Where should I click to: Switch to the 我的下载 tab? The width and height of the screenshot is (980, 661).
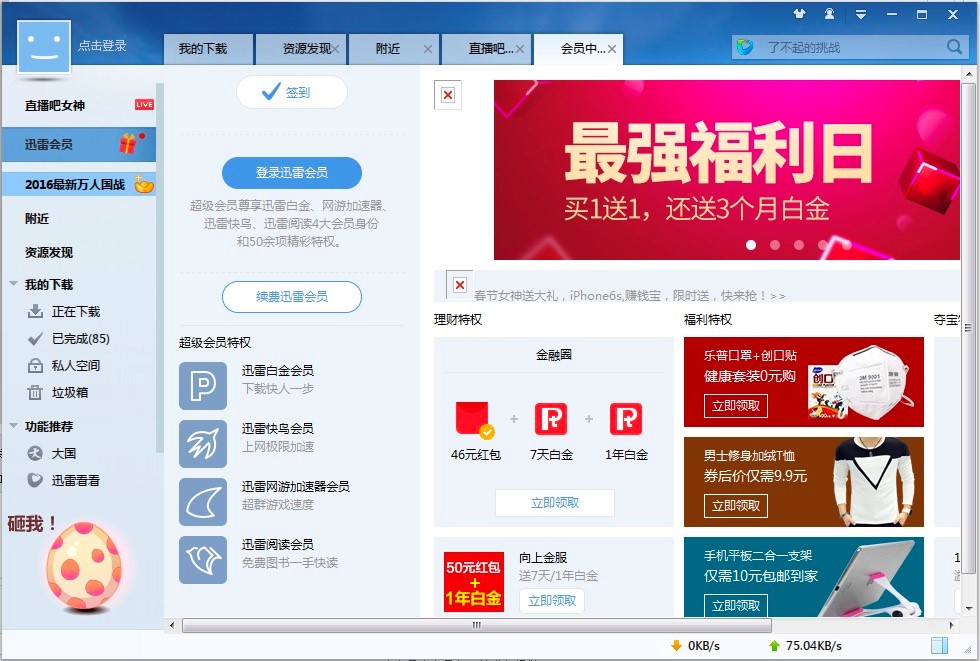click(x=209, y=49)
